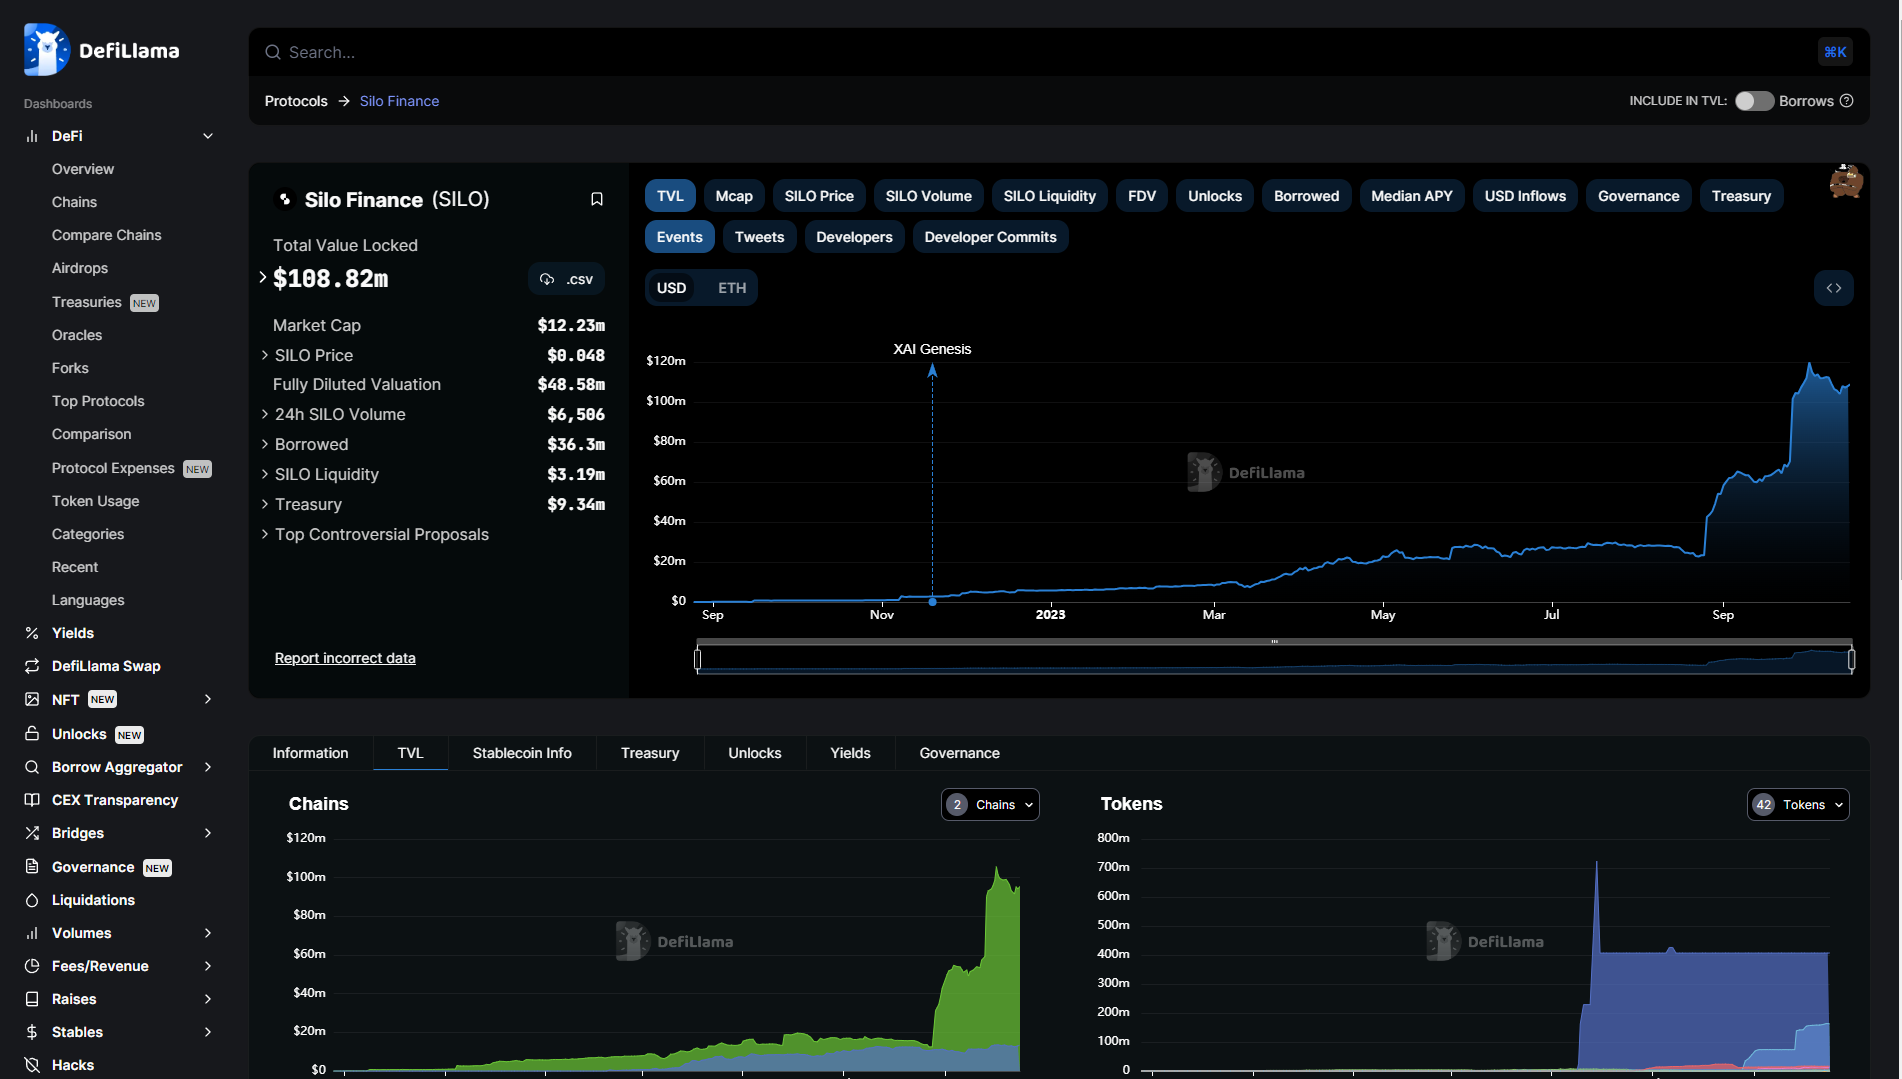
Task: Click the range slider top grip bar
Action: pos(1274,642)
